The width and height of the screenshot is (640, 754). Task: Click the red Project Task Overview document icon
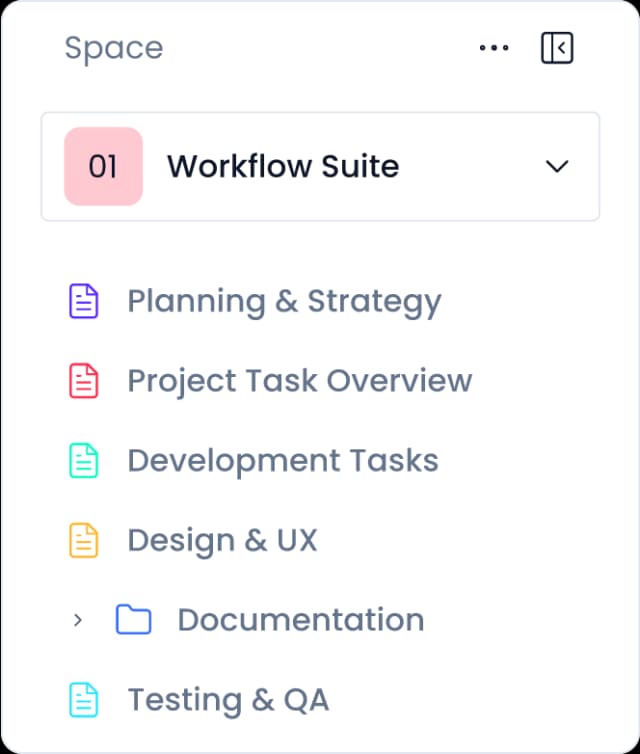pos(84,381)
